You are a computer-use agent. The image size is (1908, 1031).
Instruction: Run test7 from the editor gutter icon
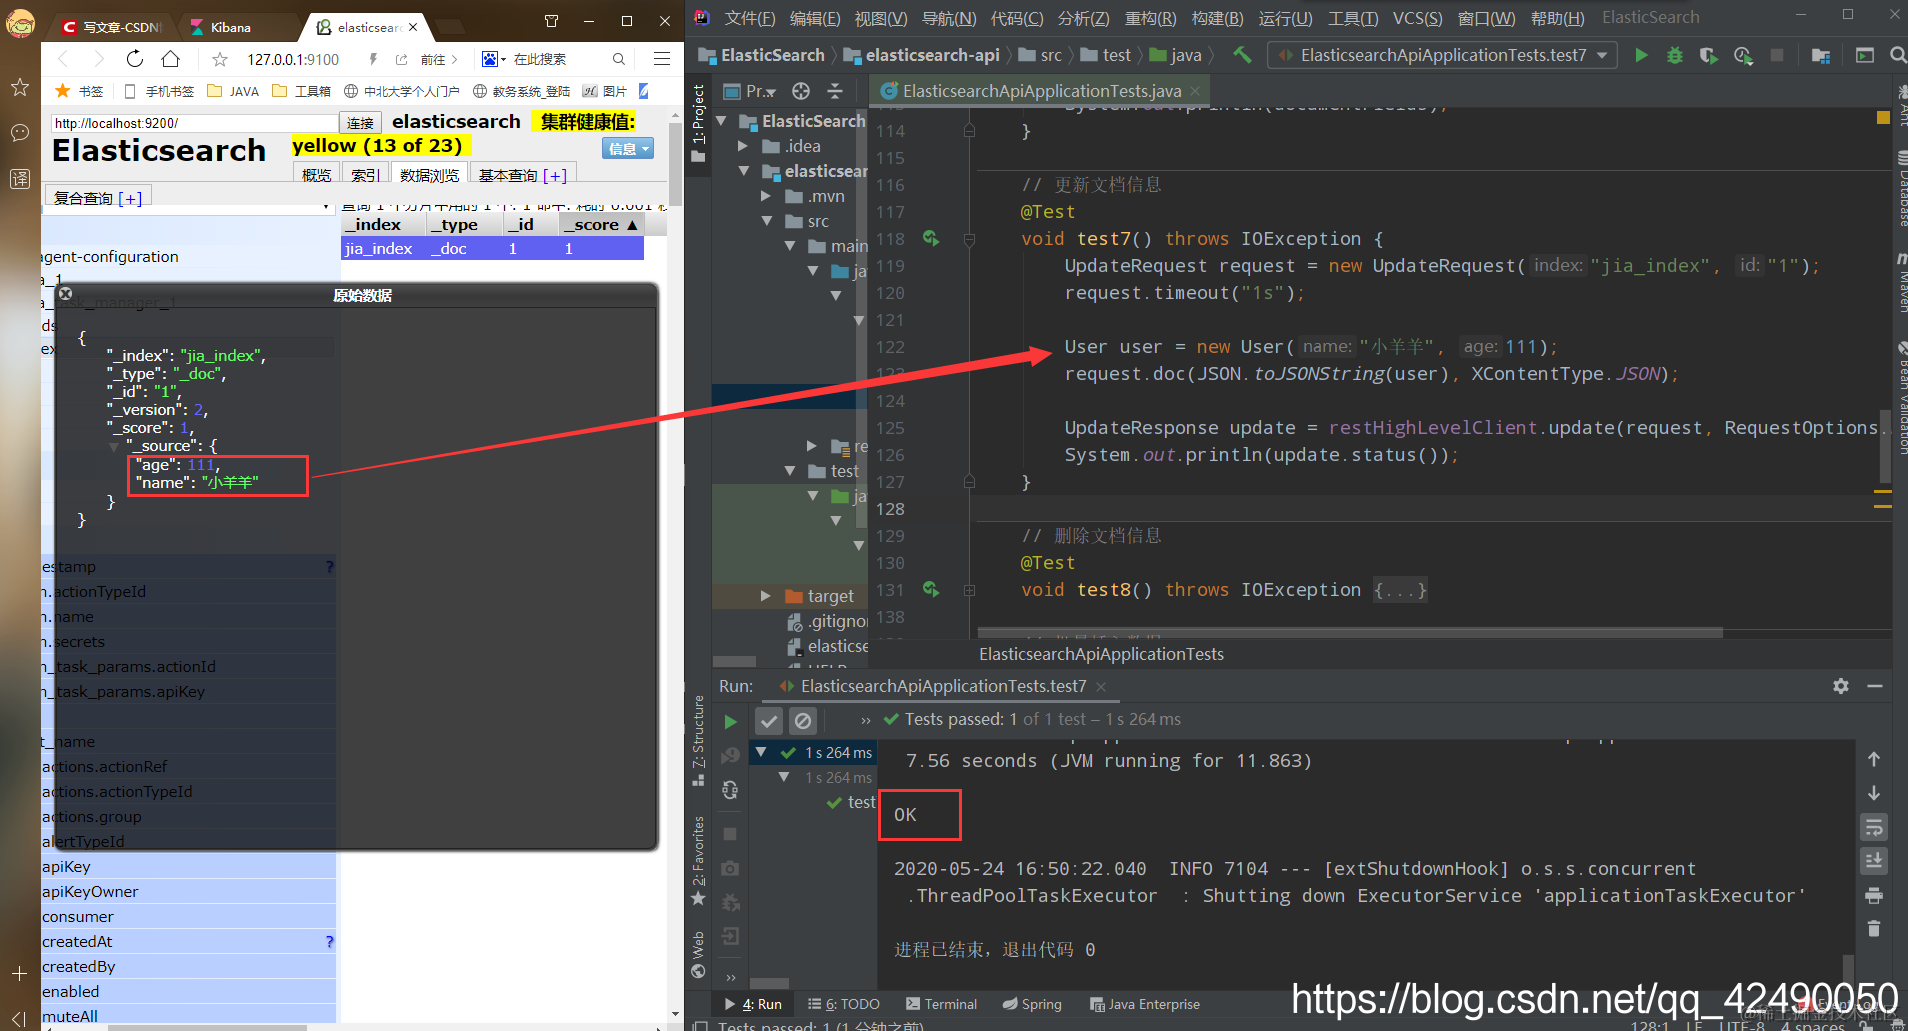931,238
